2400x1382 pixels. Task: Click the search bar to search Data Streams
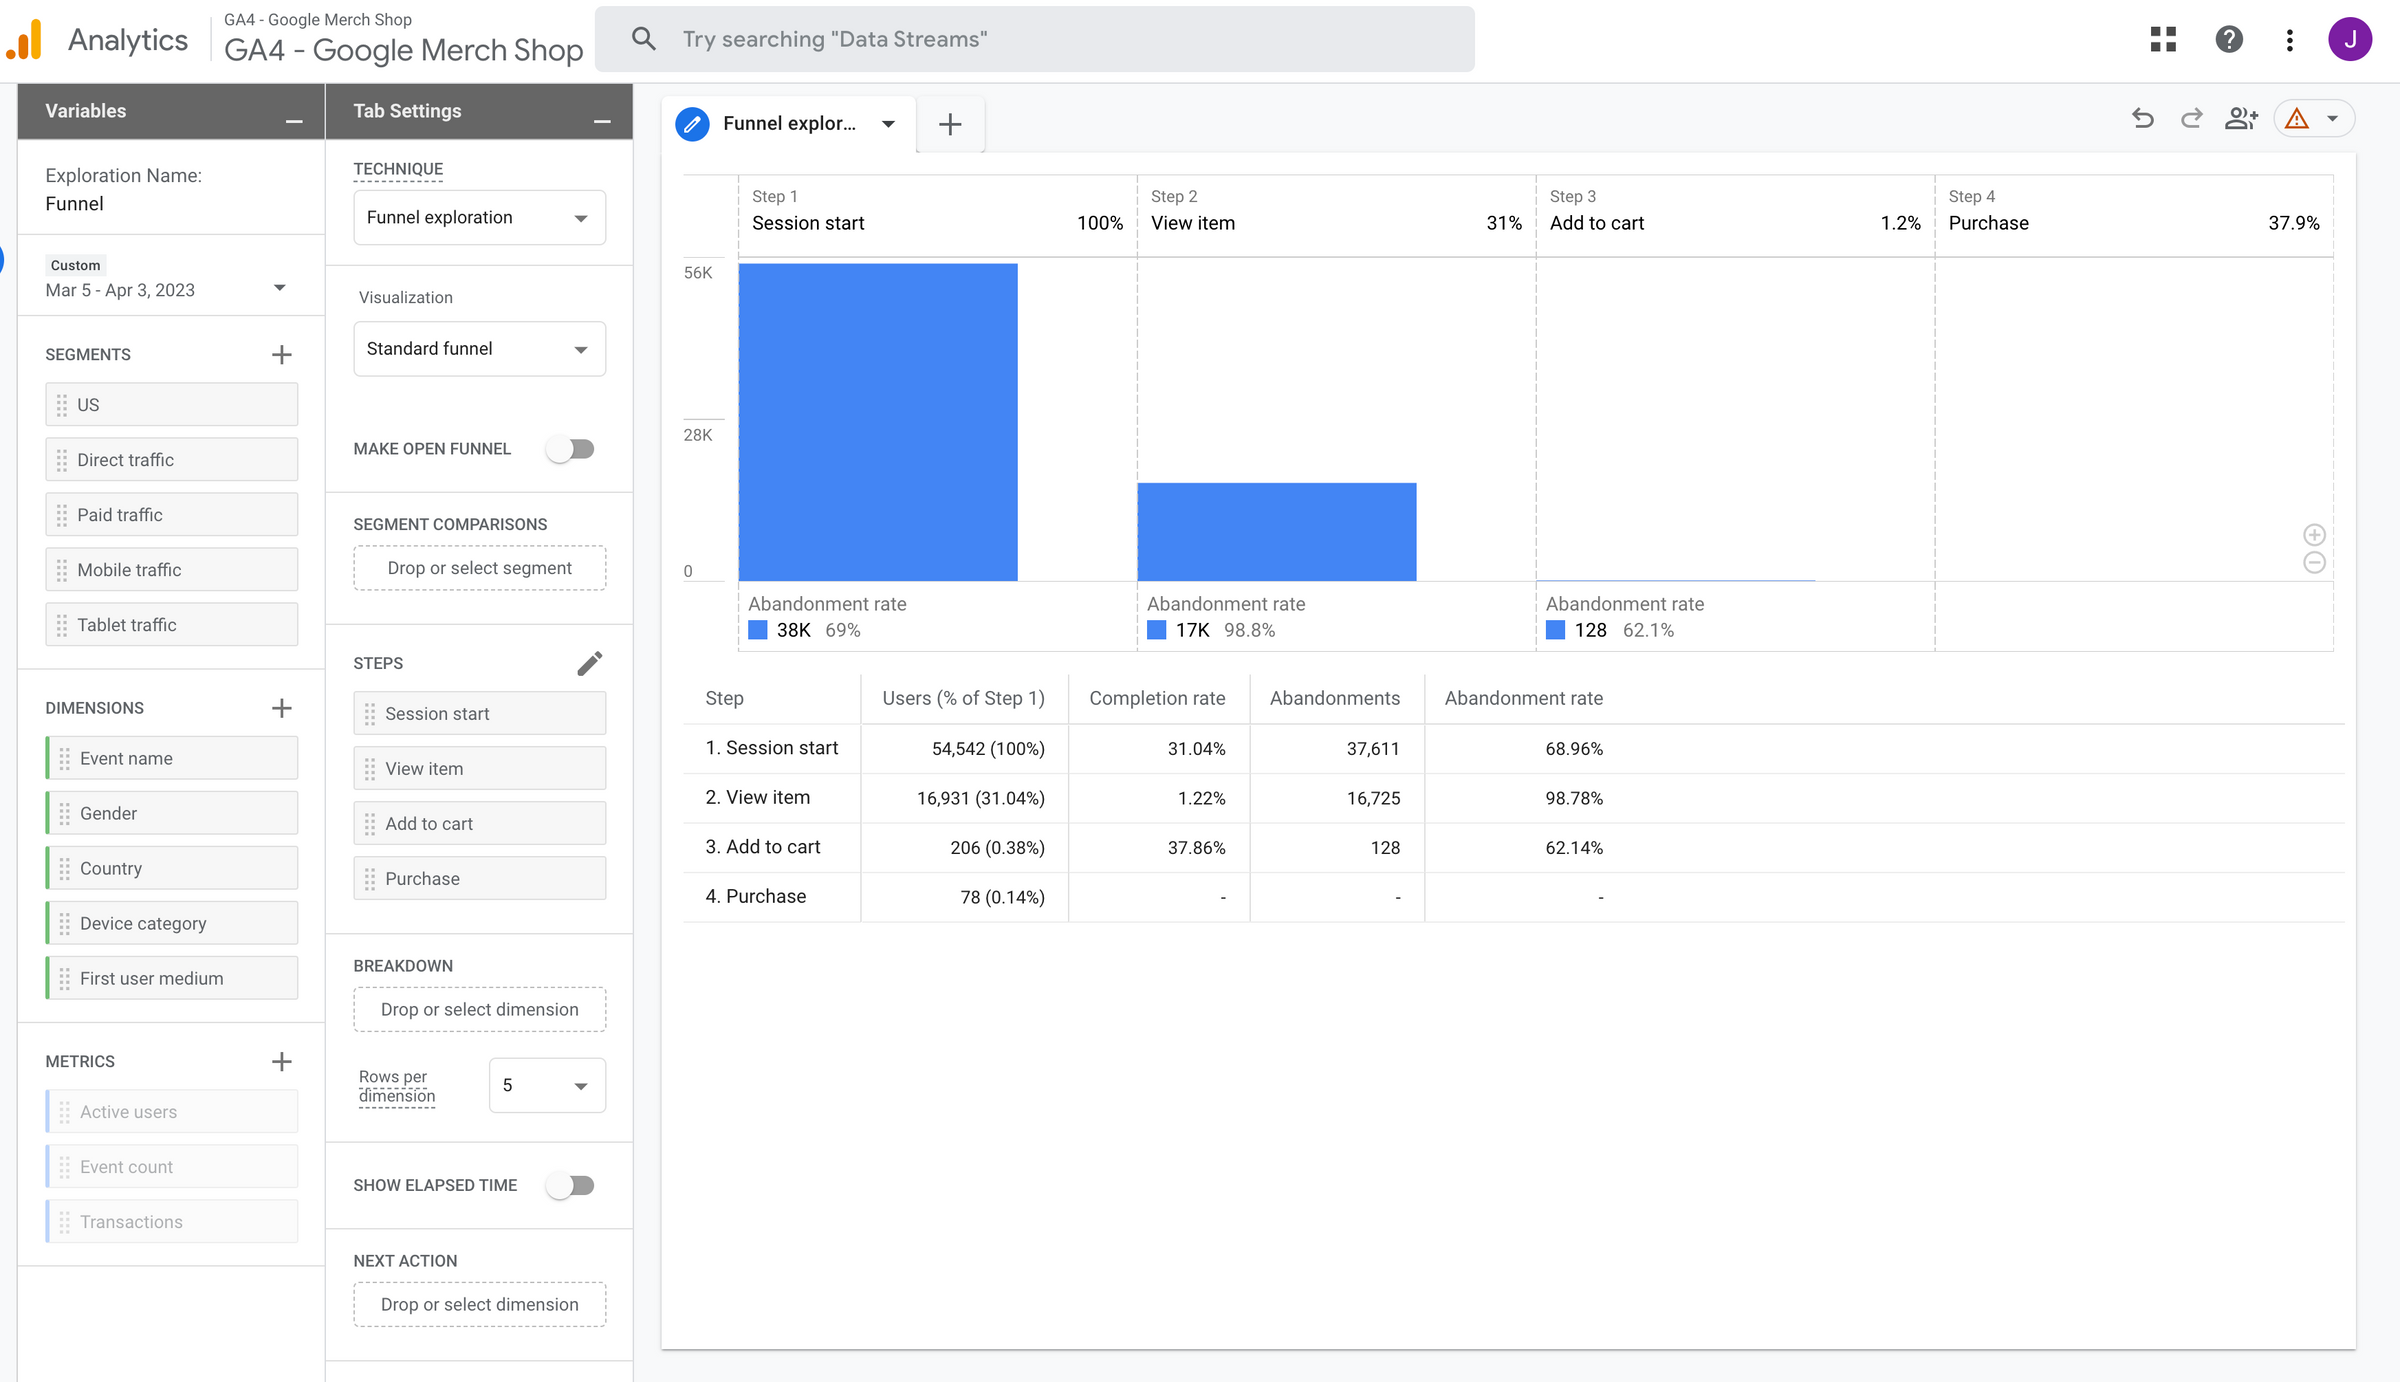[1035, 39]
